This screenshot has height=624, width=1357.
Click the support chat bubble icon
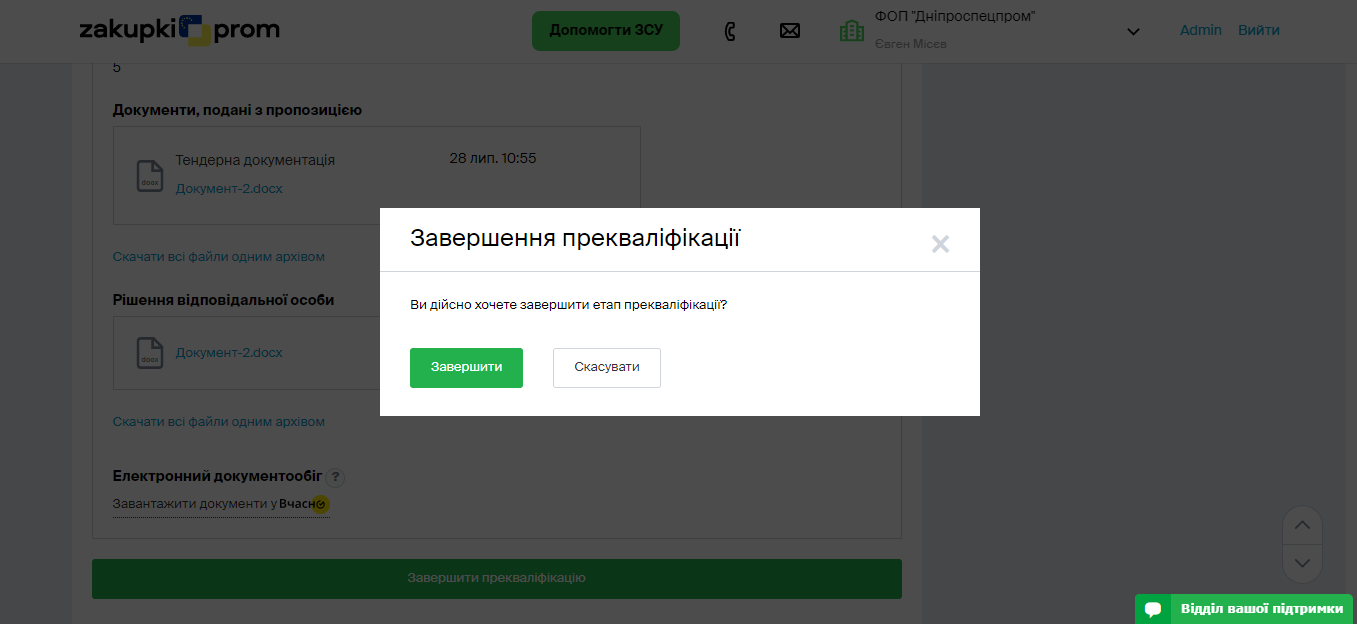click(1153, 609)
